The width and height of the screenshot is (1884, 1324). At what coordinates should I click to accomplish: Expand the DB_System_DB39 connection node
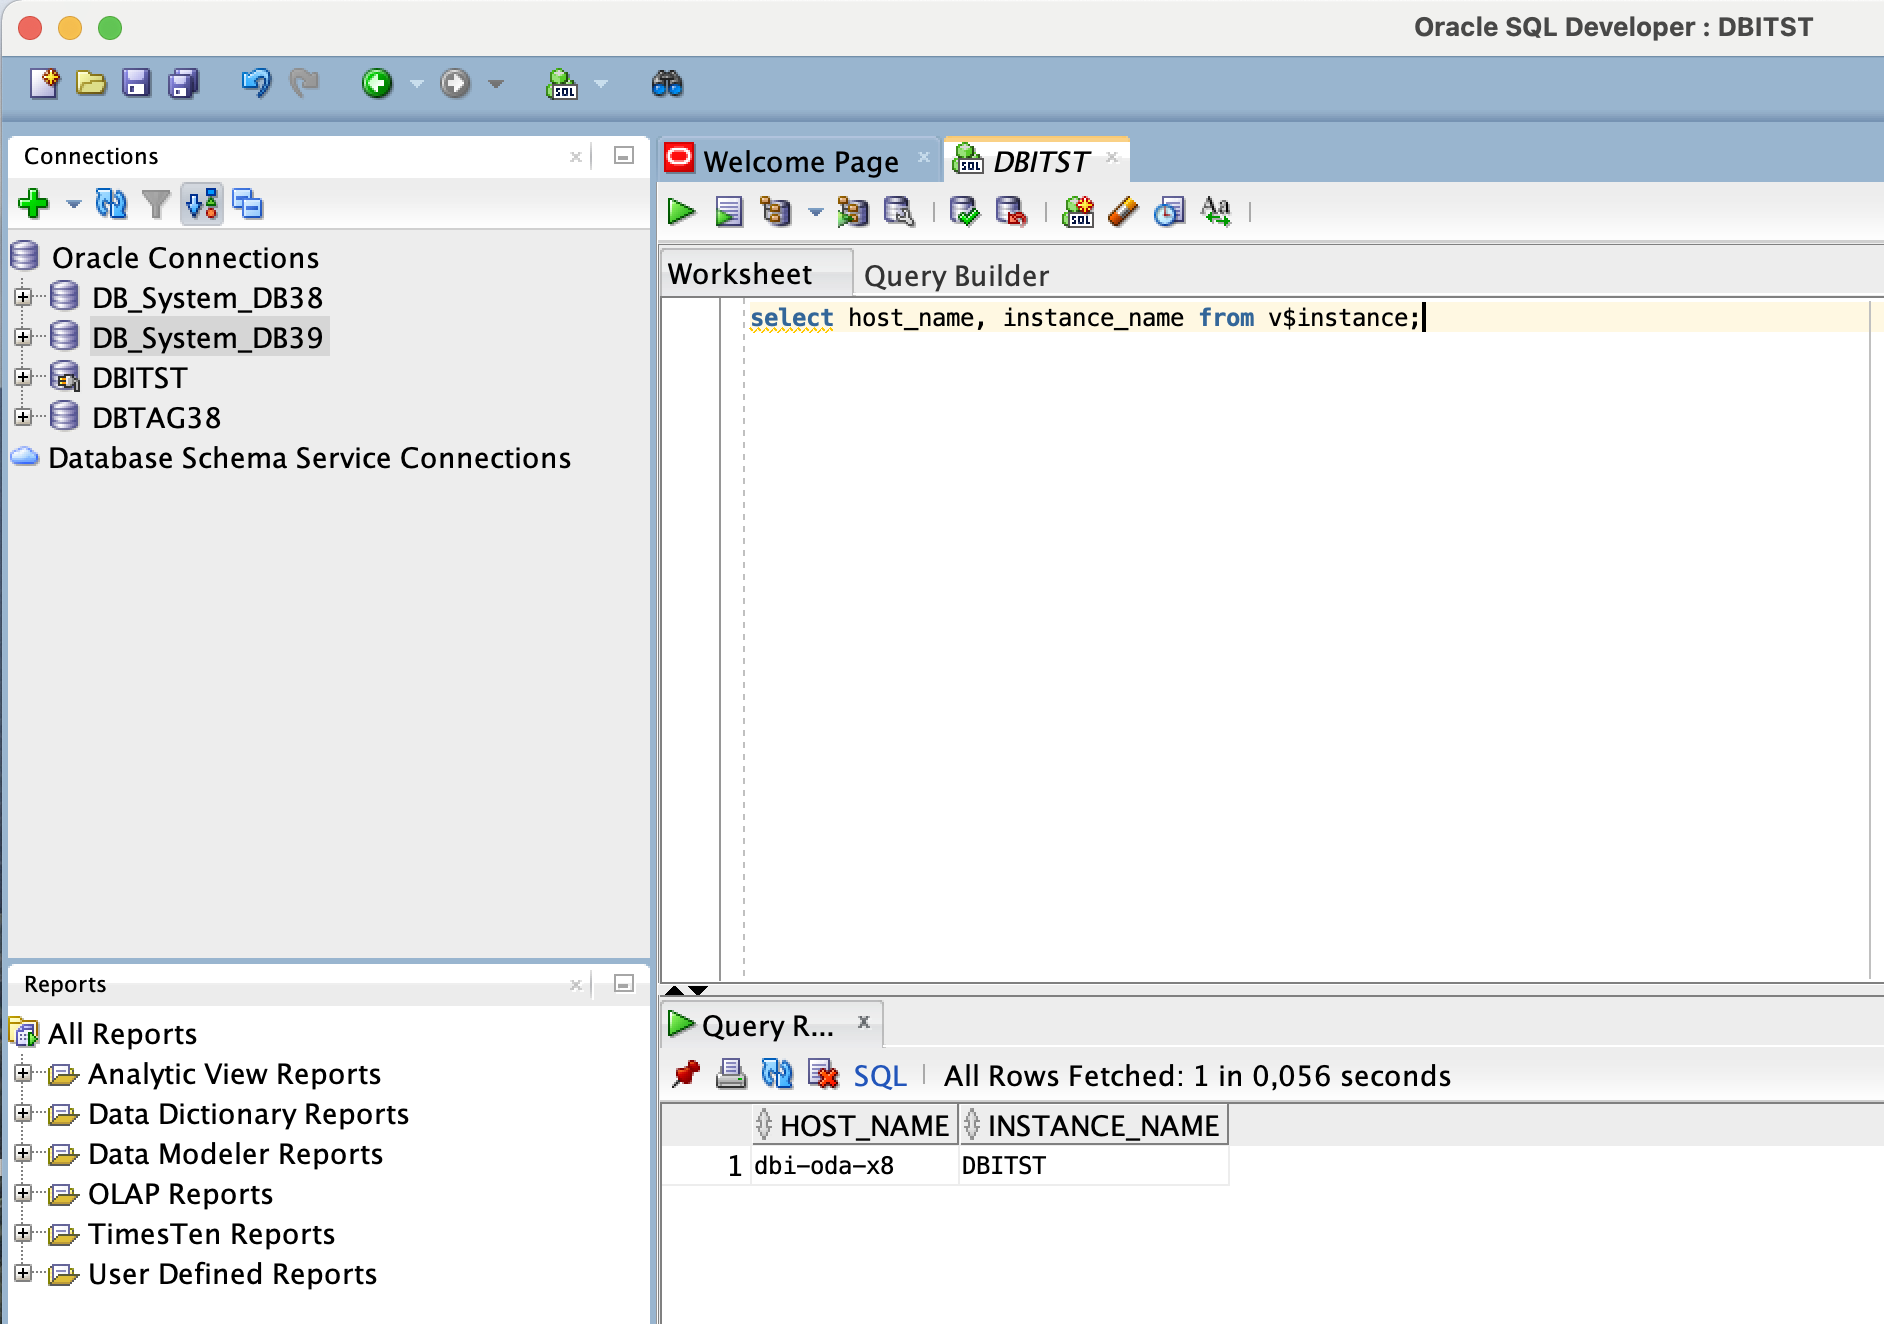point(23,337)
